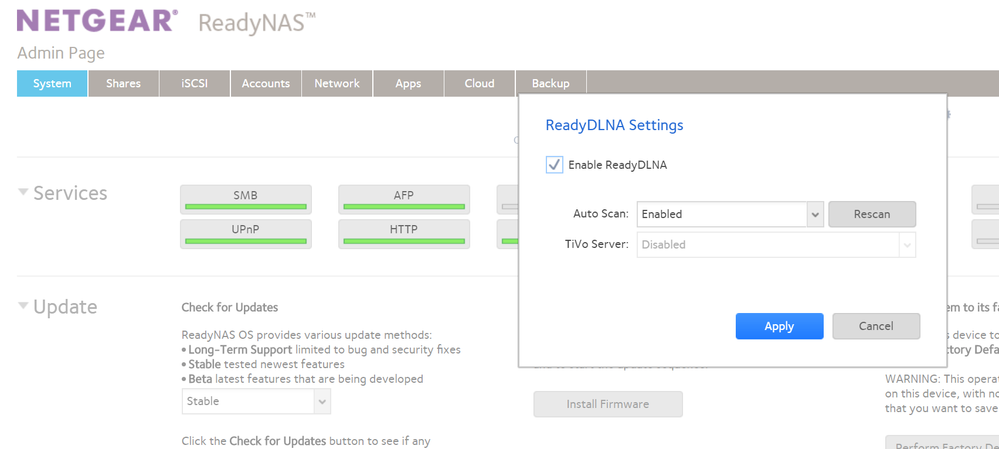Open the TiVo Server dropdown
The width and height of the screenshot is (999, 449).
(x=776, y=245)
